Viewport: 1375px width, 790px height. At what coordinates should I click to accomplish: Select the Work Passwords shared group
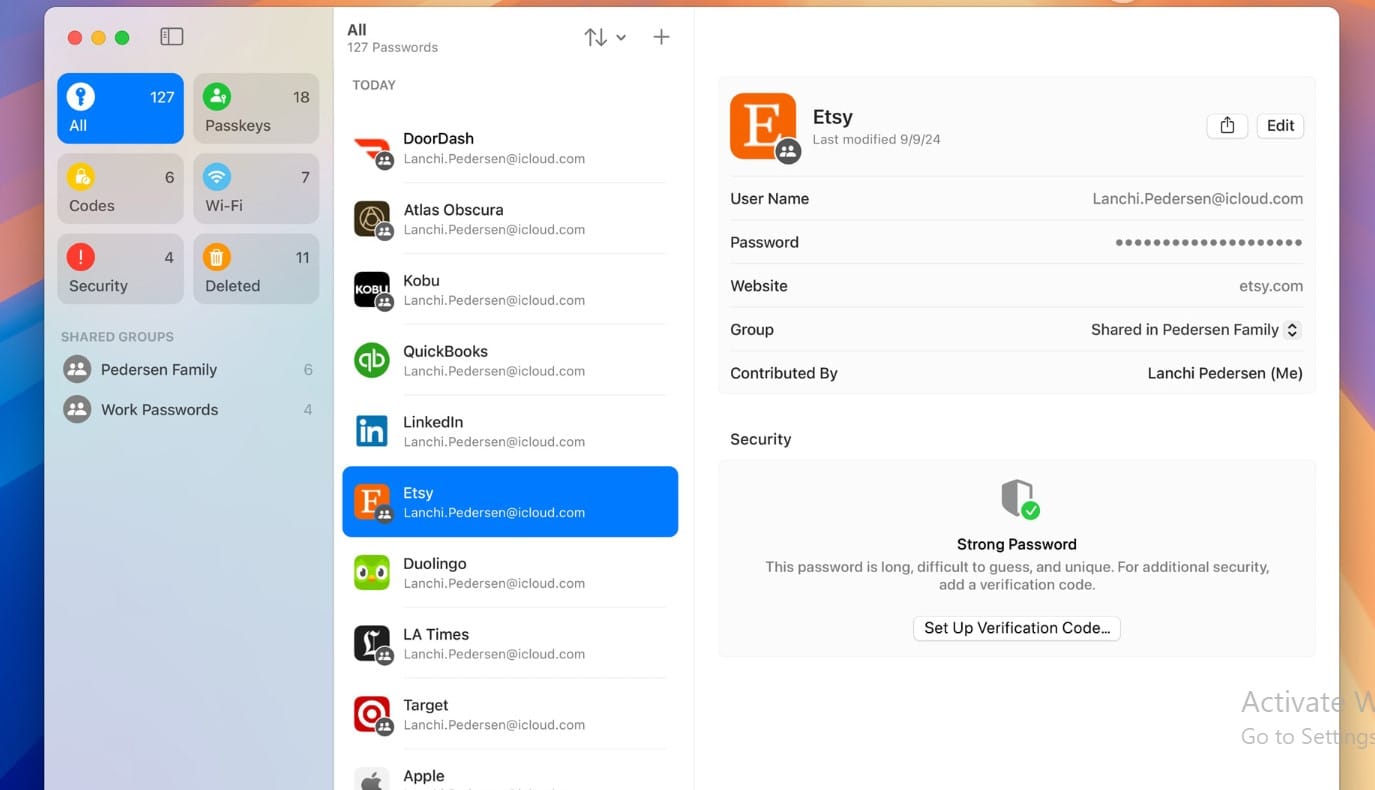187,409
